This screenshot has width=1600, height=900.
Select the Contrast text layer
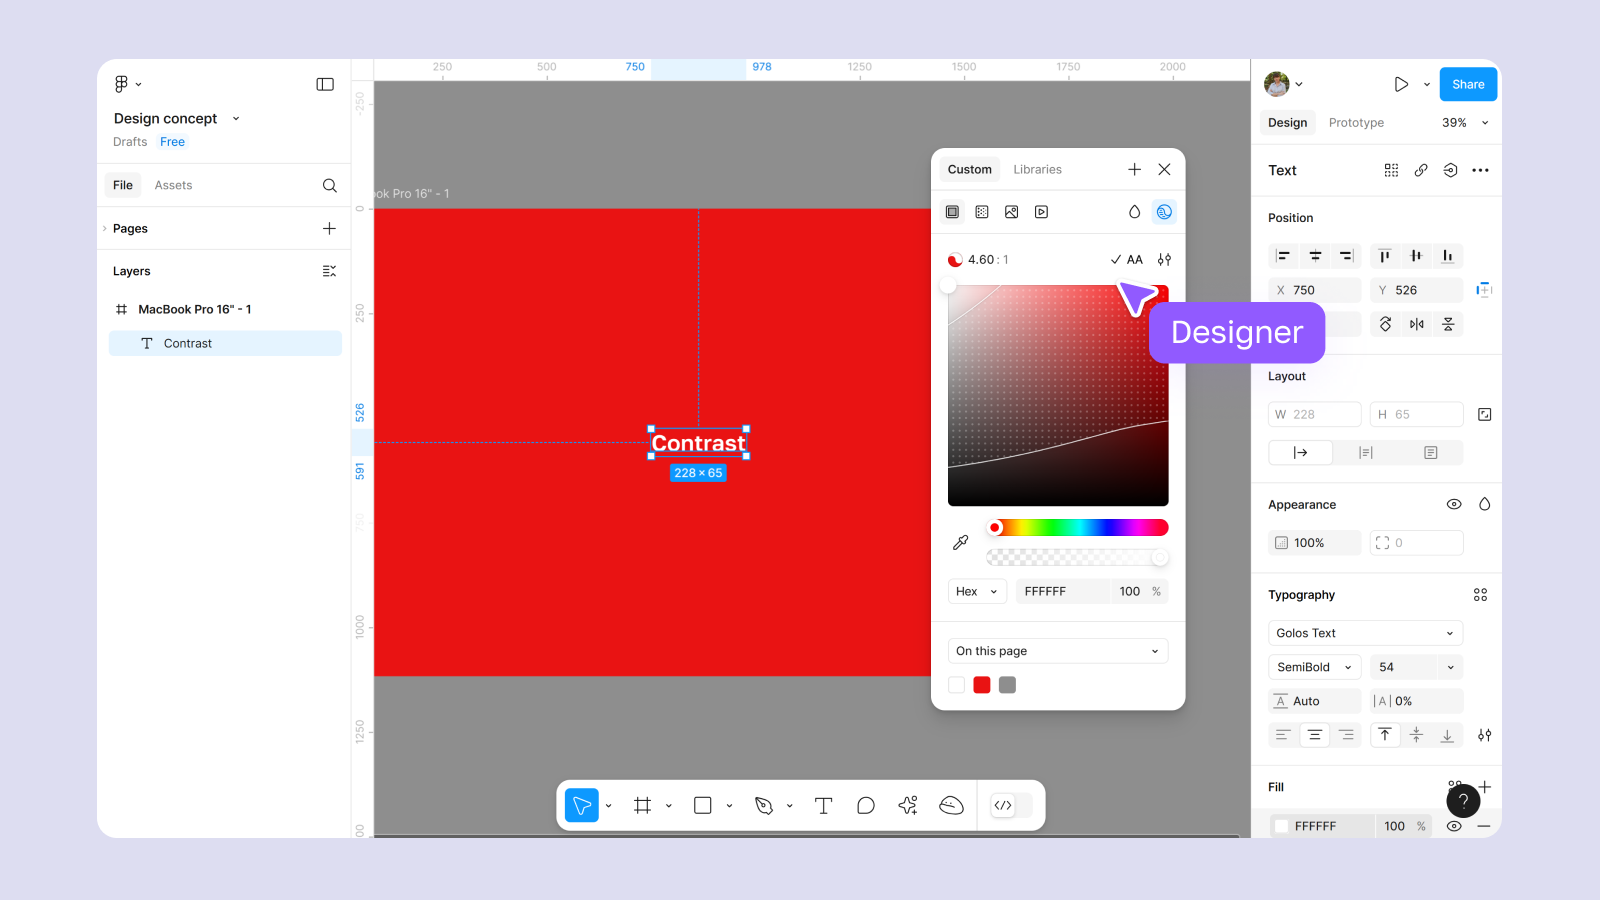tap(188, 344)
